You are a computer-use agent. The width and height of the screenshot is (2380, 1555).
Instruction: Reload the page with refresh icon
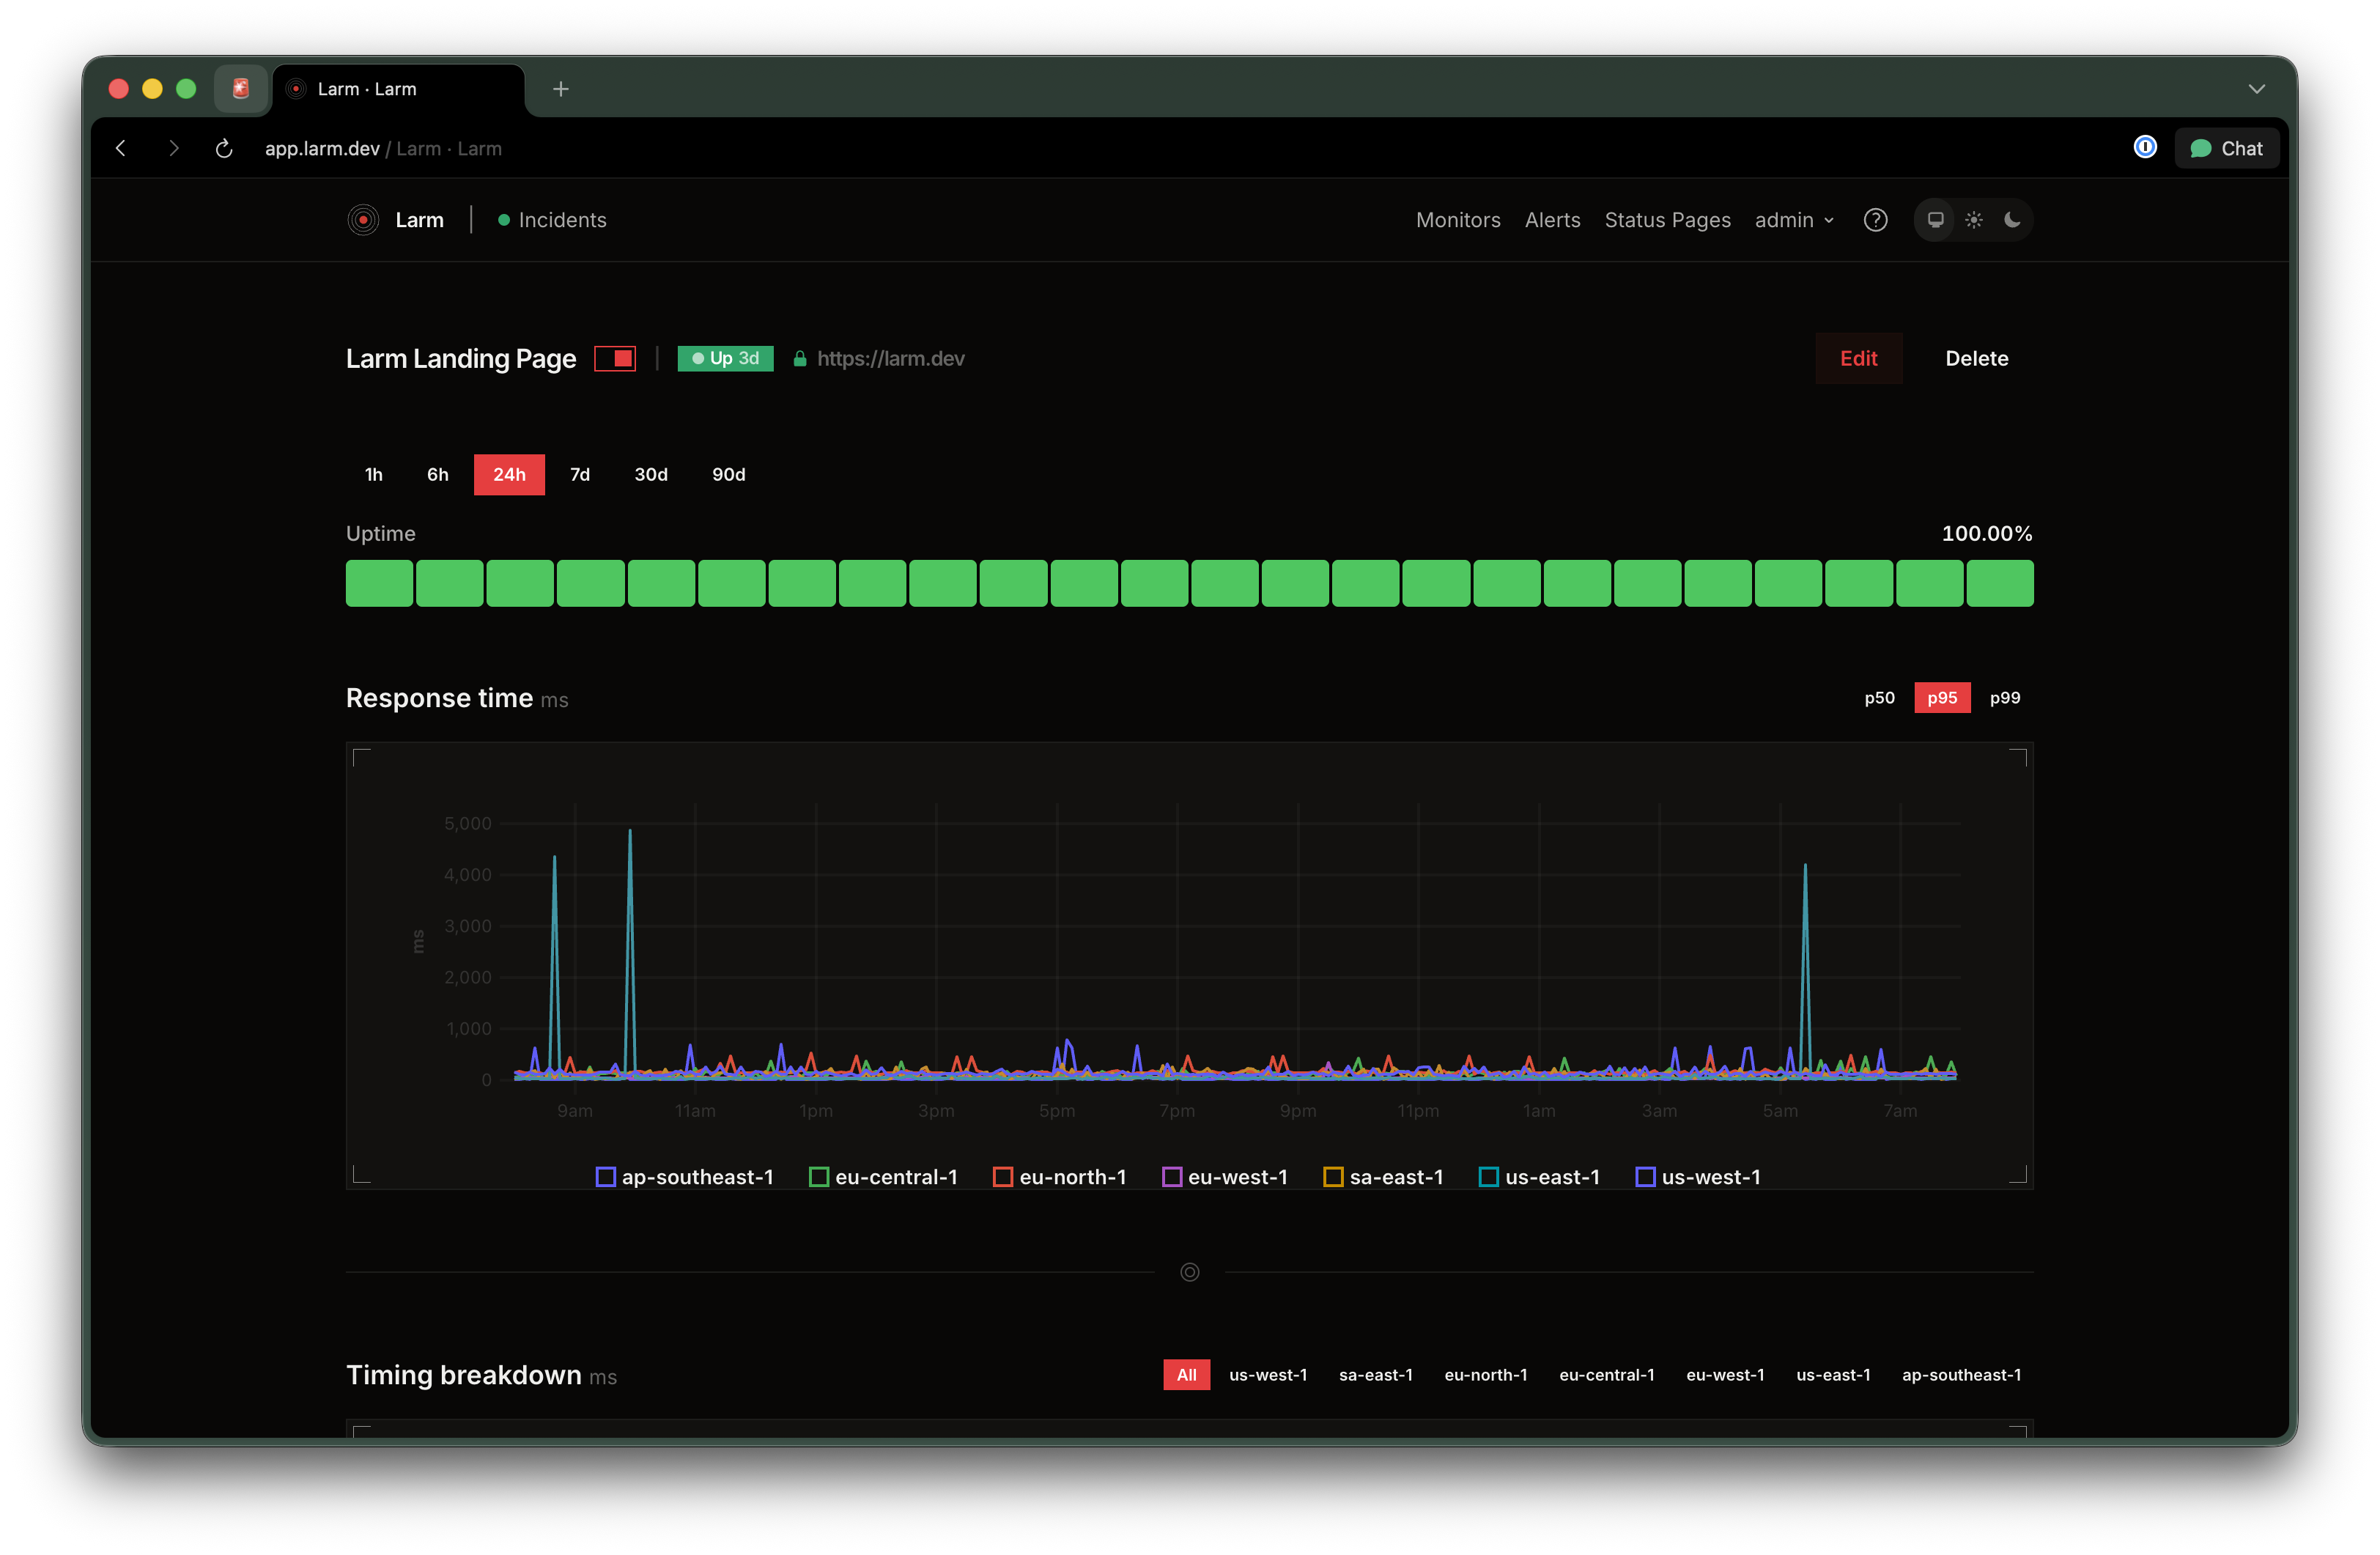[224, 148]
